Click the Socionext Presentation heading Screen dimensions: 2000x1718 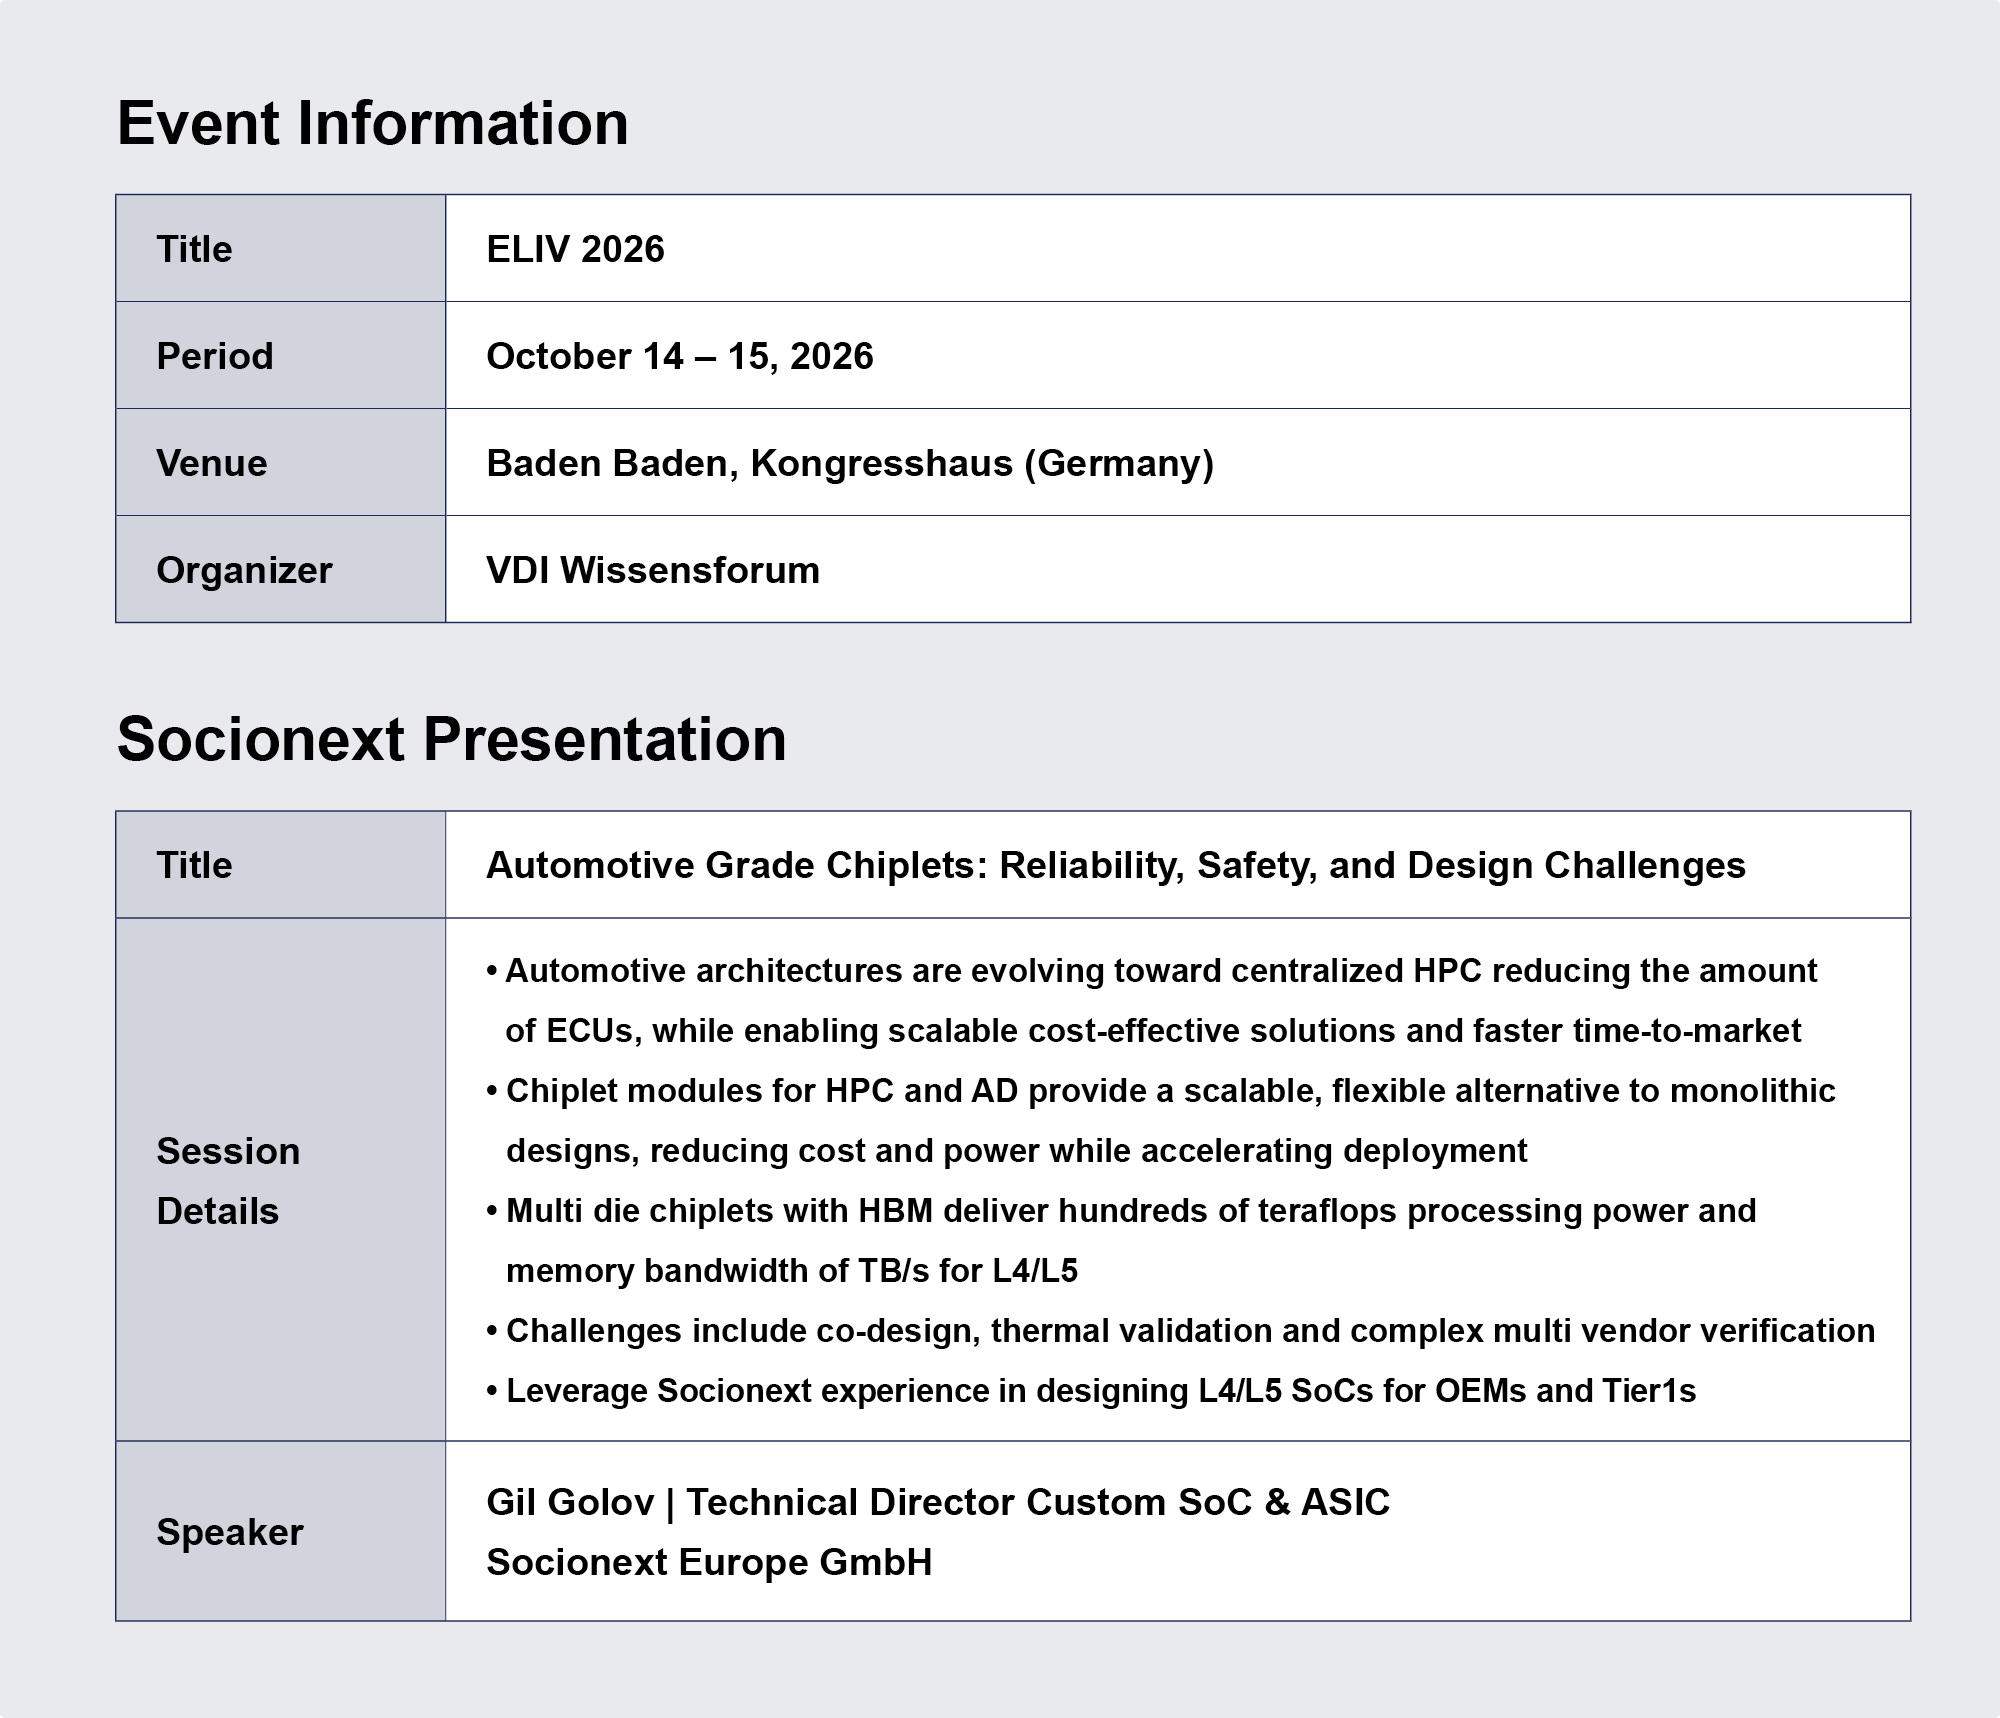(451, 740)
